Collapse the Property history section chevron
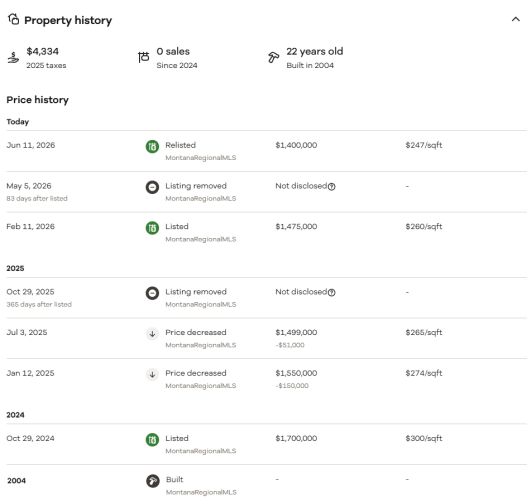Viewport: 527px width, 500px height. point(516,19)
